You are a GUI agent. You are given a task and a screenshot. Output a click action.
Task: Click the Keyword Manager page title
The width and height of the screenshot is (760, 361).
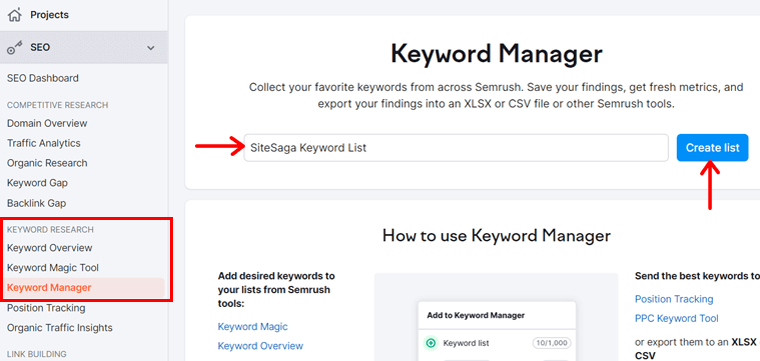point(496,54)
